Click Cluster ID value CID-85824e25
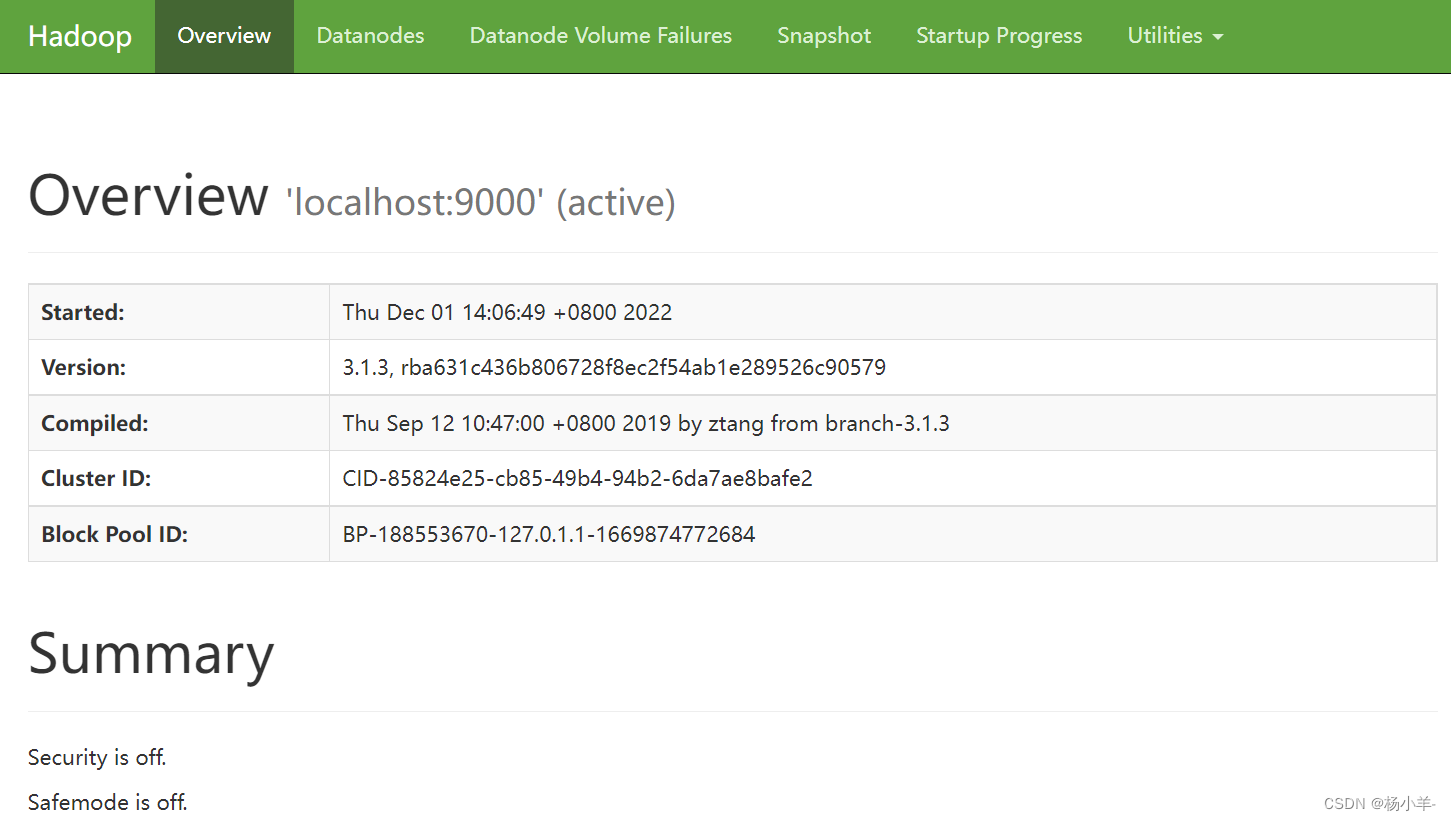 coord(577,478)
